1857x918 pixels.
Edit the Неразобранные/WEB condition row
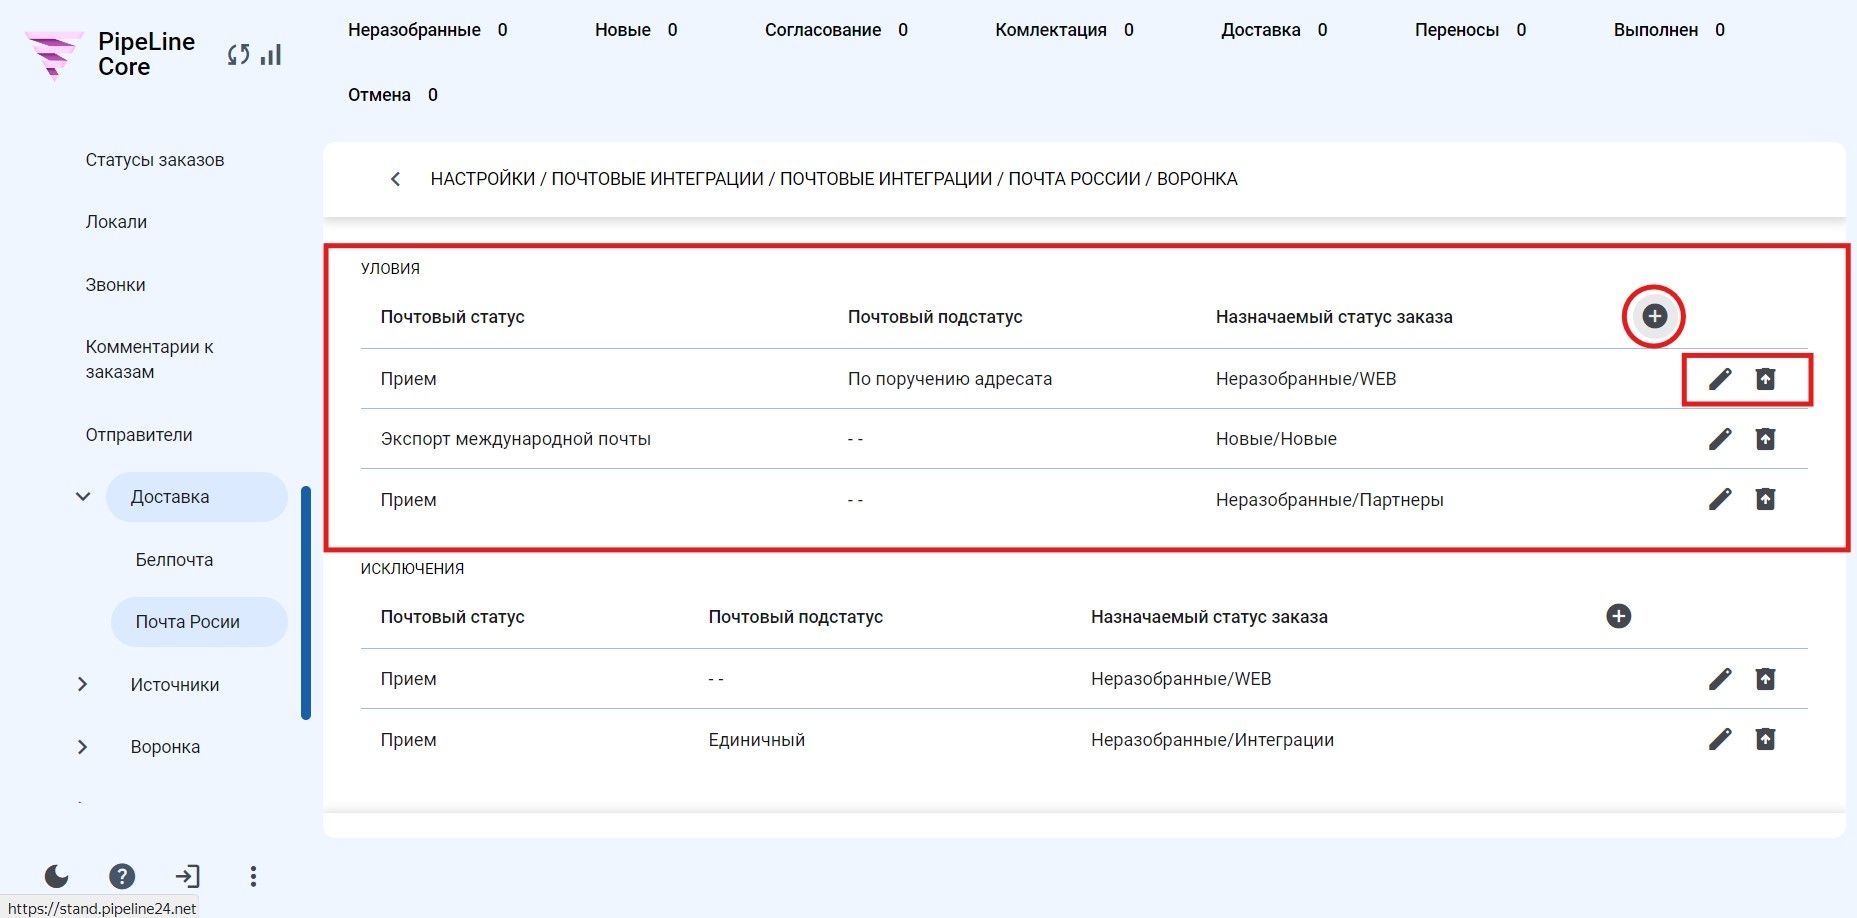pyautogui.click(x=1719, y=379)
